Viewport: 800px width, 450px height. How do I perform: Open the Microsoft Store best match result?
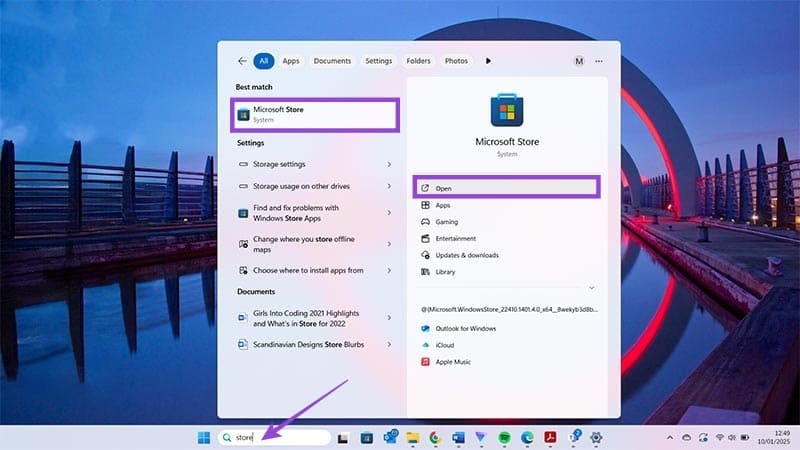[x=315, y=115]
